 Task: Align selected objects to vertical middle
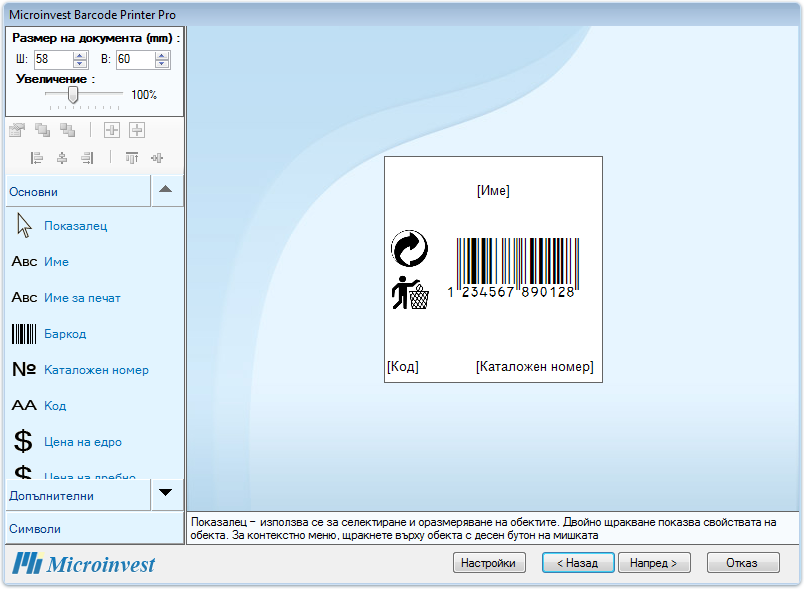157,158
